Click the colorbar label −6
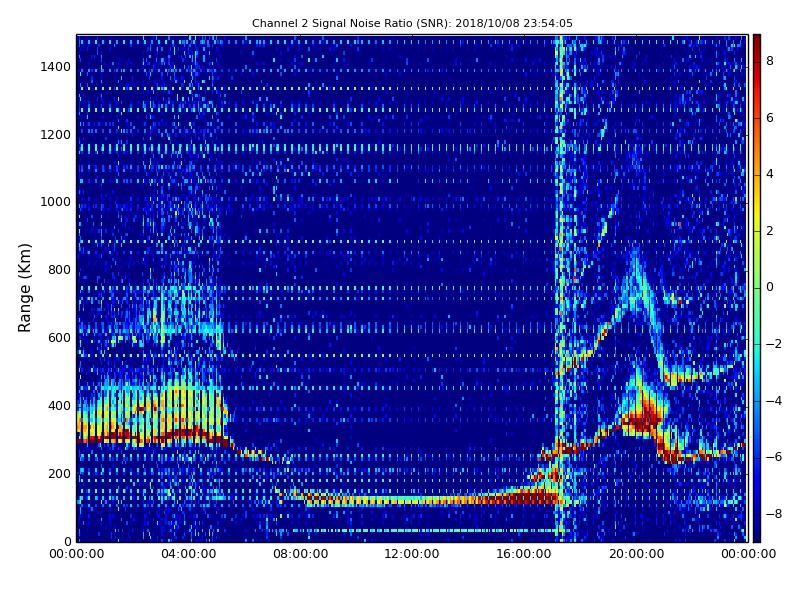The width and height of the screenshot is (800, 600). [x=774, y=457]
